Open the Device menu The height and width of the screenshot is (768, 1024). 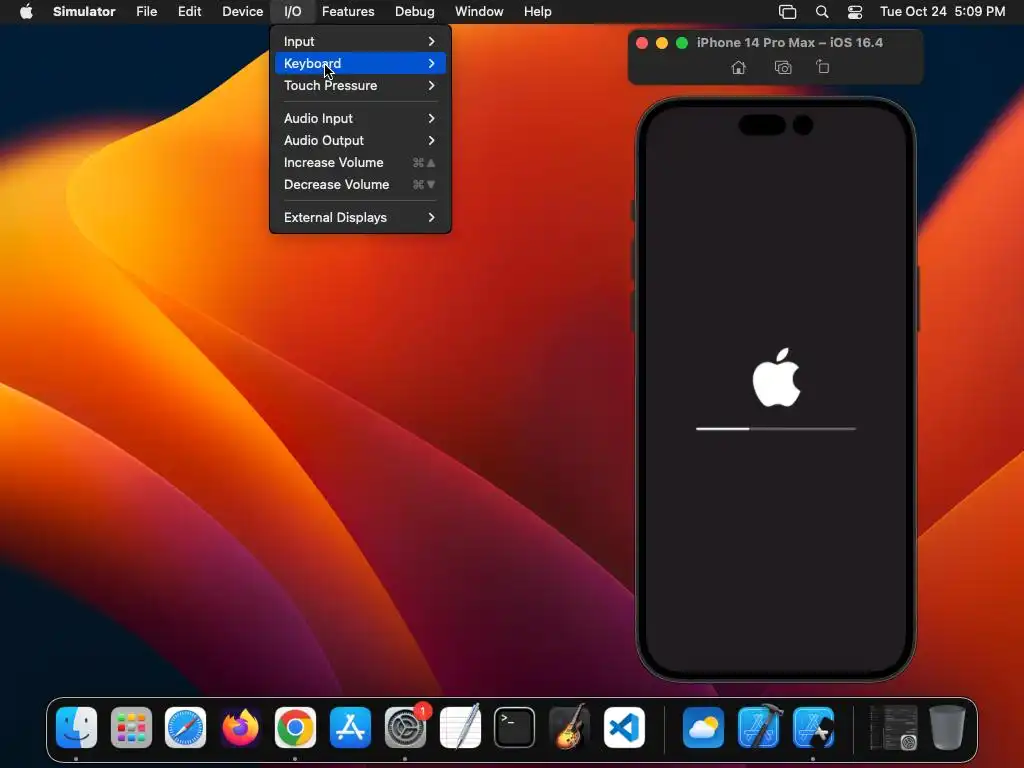pos(242,12)
